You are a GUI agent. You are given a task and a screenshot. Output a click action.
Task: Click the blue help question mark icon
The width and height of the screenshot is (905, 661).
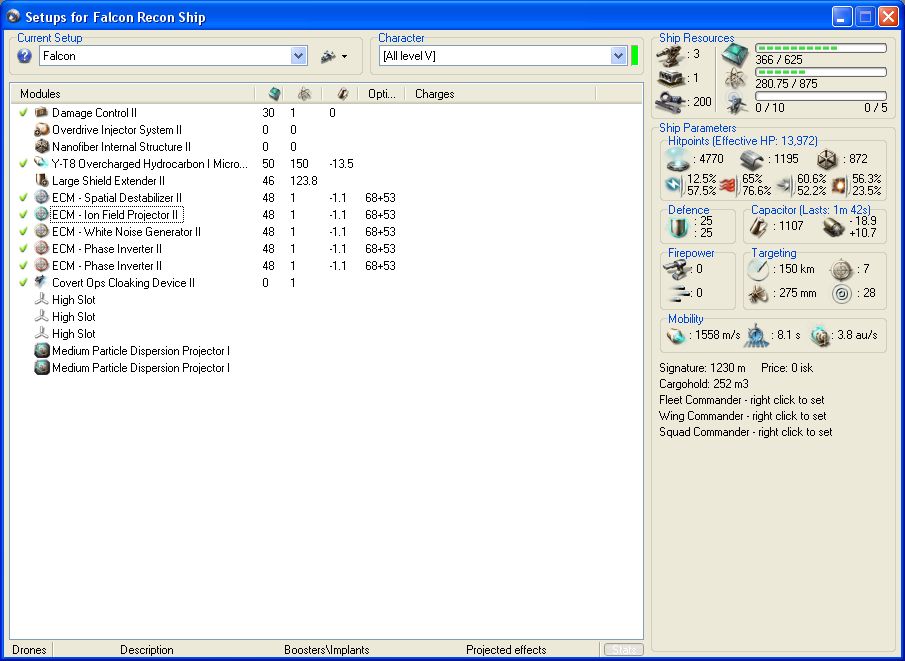pos(25,56)
